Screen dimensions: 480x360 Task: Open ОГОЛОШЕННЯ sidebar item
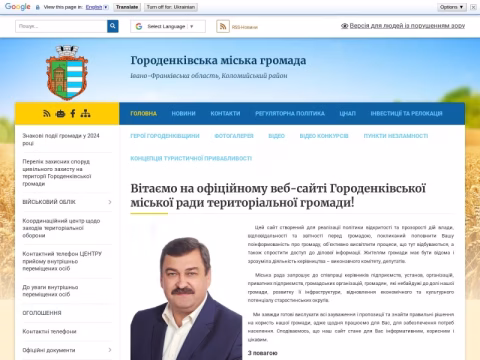(x=42, y=313)
